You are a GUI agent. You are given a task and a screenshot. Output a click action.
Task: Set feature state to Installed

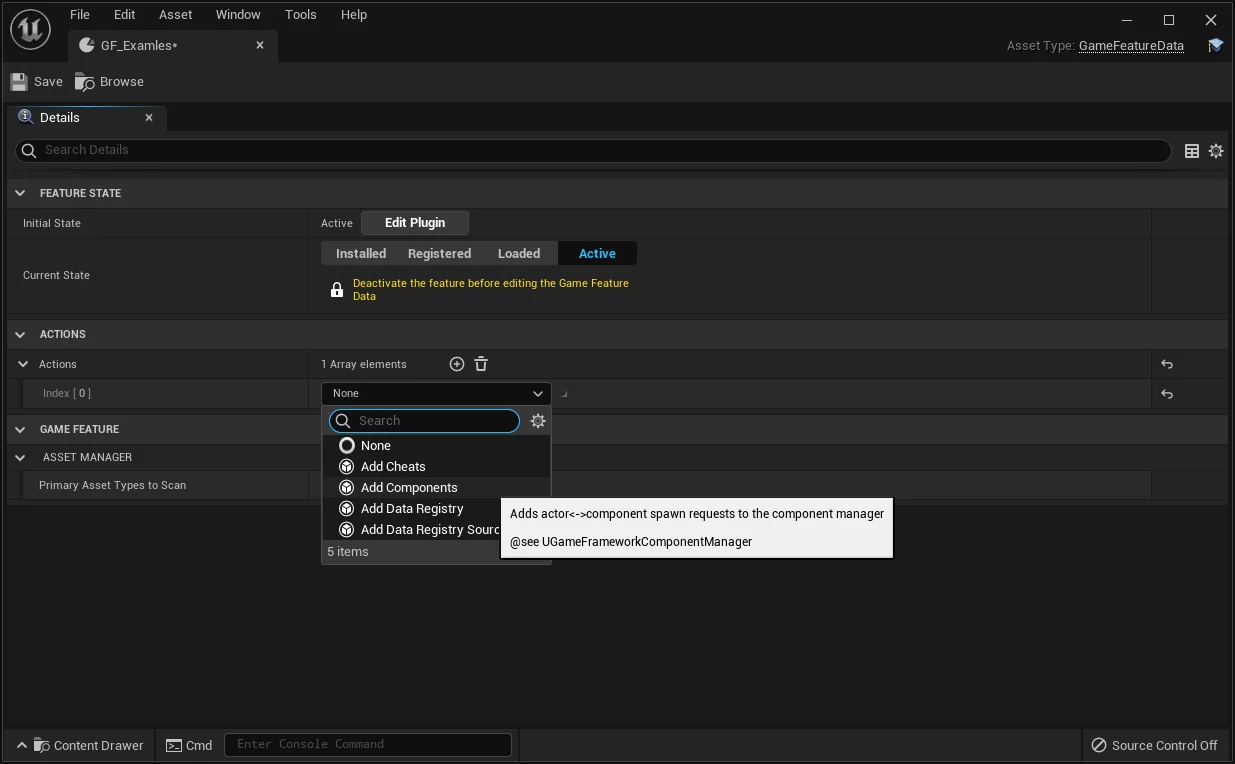click(361, 254)
